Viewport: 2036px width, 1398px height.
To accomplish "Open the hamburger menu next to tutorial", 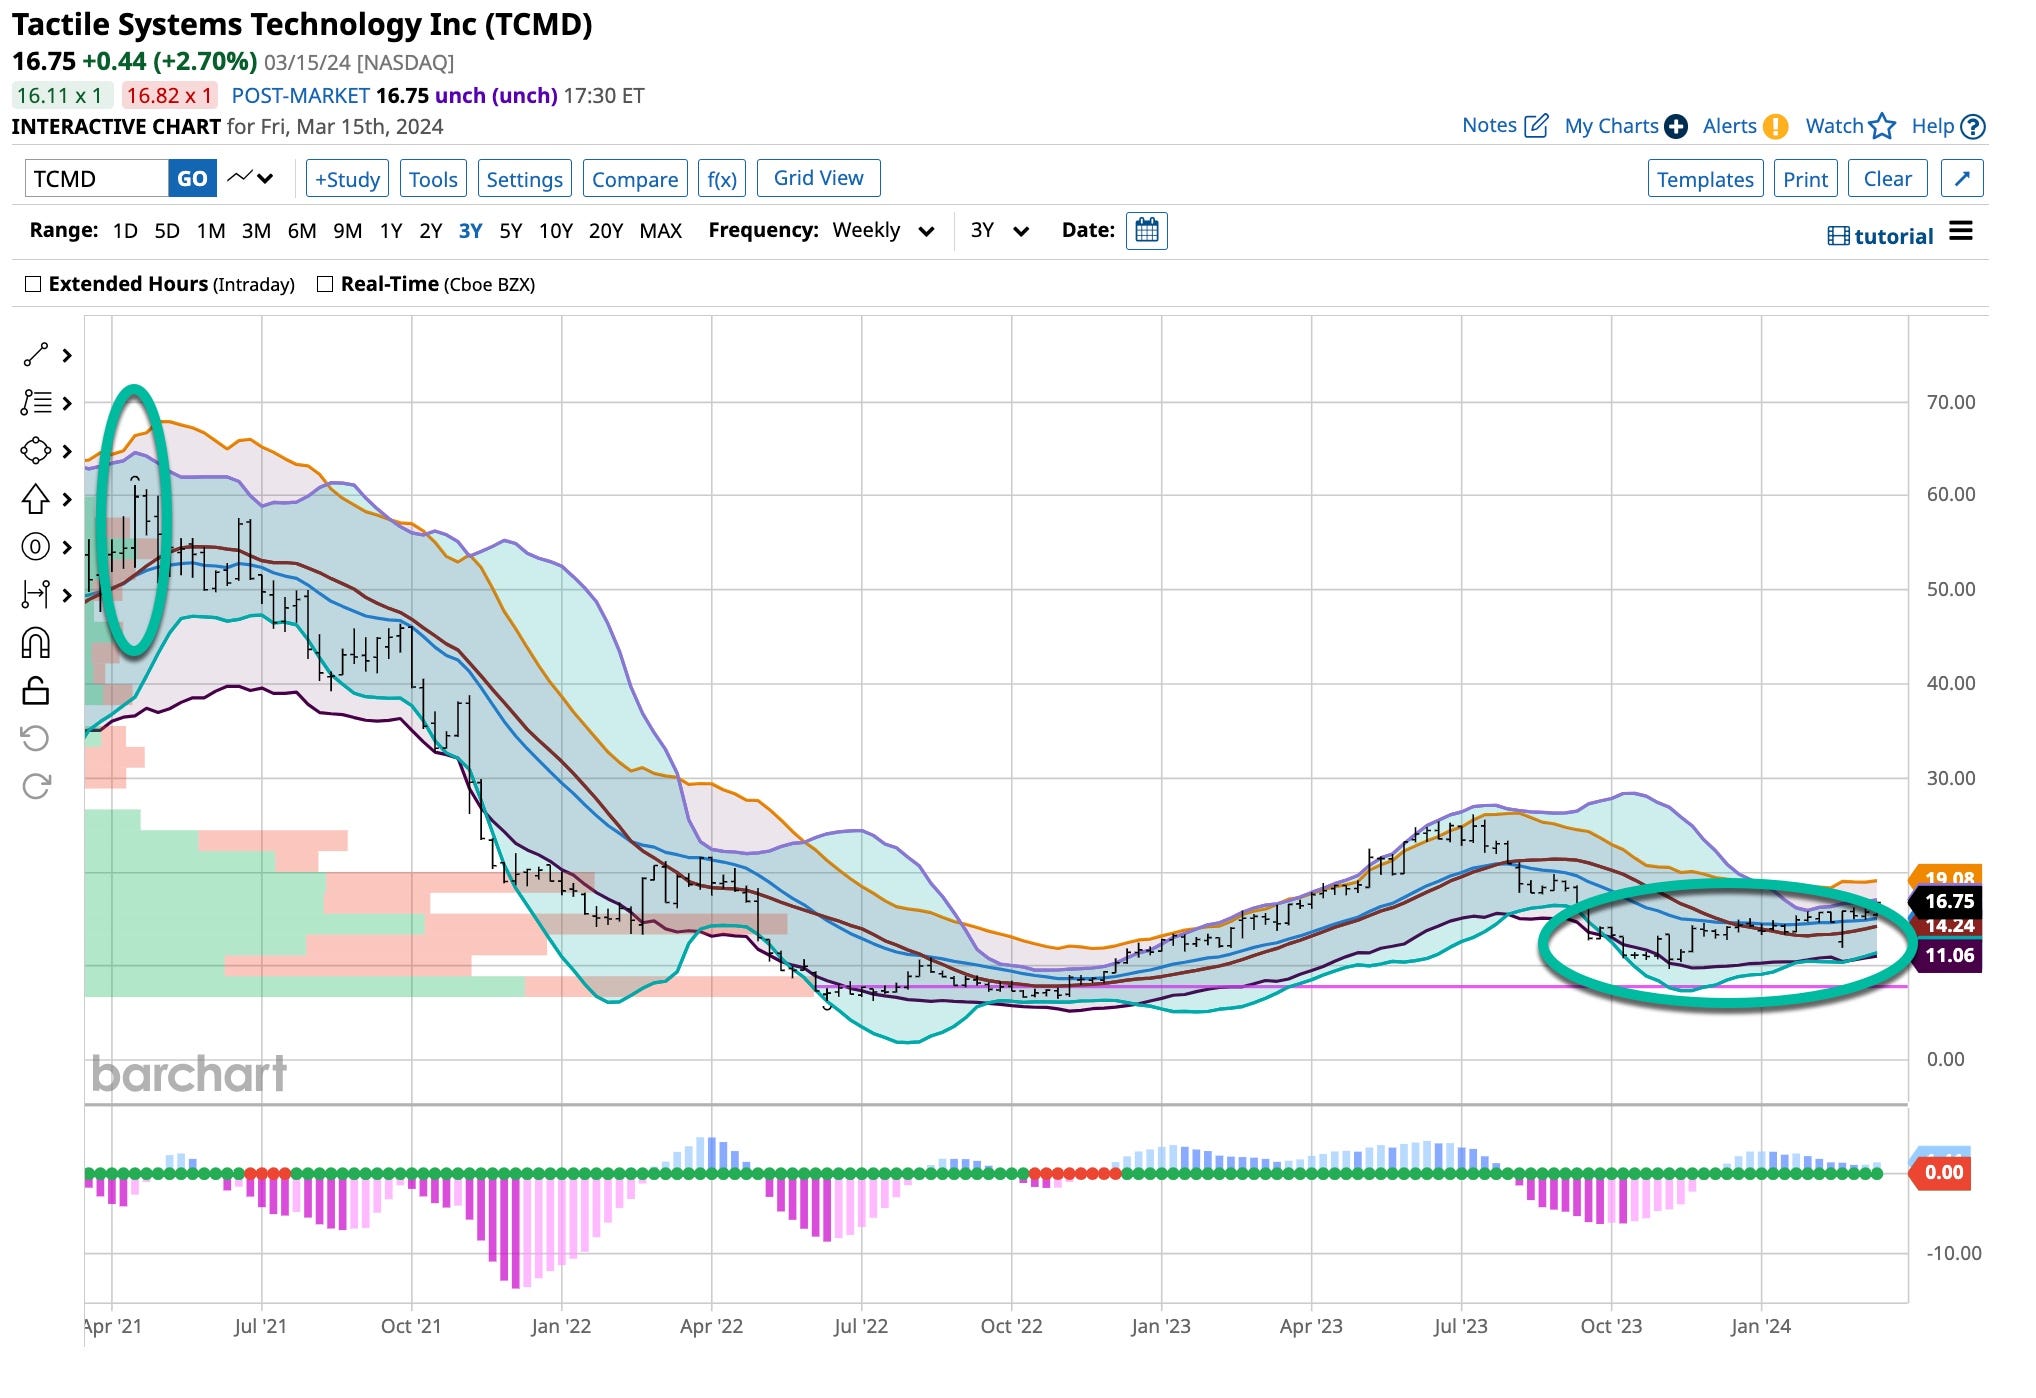I will point(1961,231).
